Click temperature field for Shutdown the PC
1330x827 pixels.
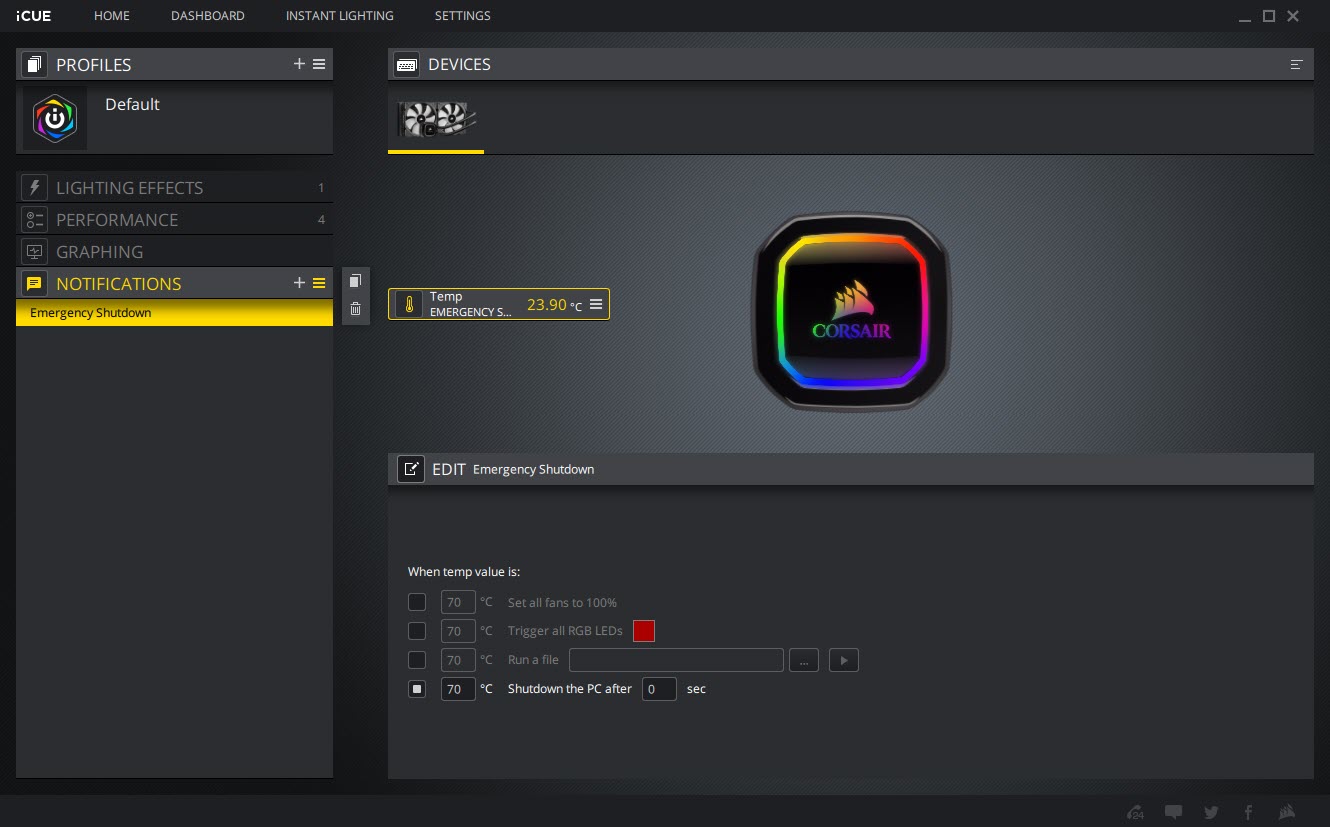pyautogui.click(x=458, y=689)
